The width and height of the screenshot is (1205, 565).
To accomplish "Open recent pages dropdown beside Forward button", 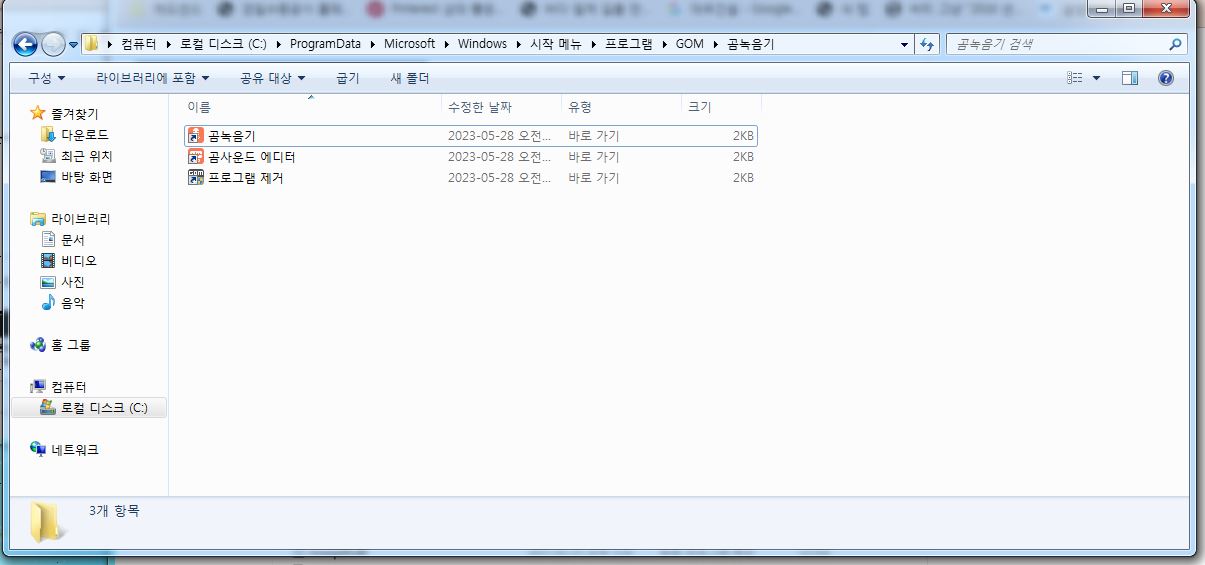I will 74,45.
